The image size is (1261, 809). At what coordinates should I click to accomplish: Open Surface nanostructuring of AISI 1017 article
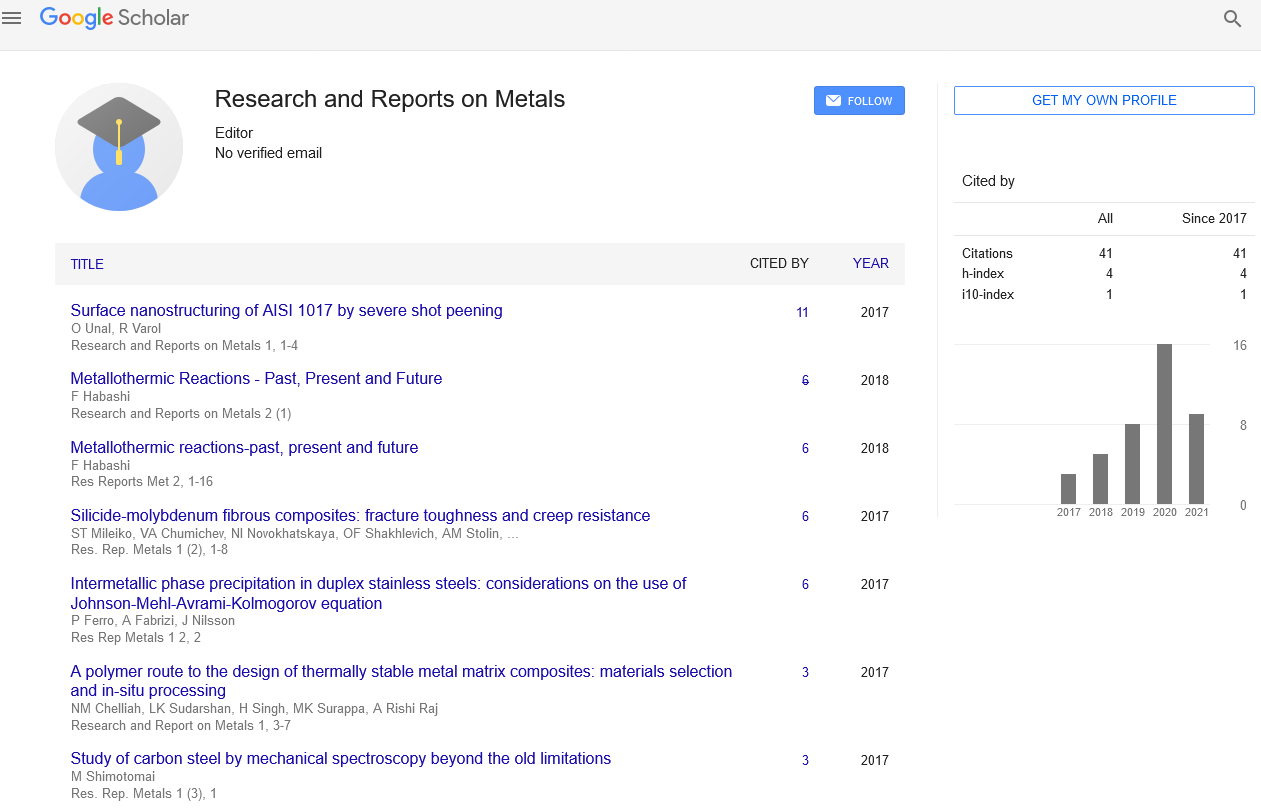pos(287,311)
